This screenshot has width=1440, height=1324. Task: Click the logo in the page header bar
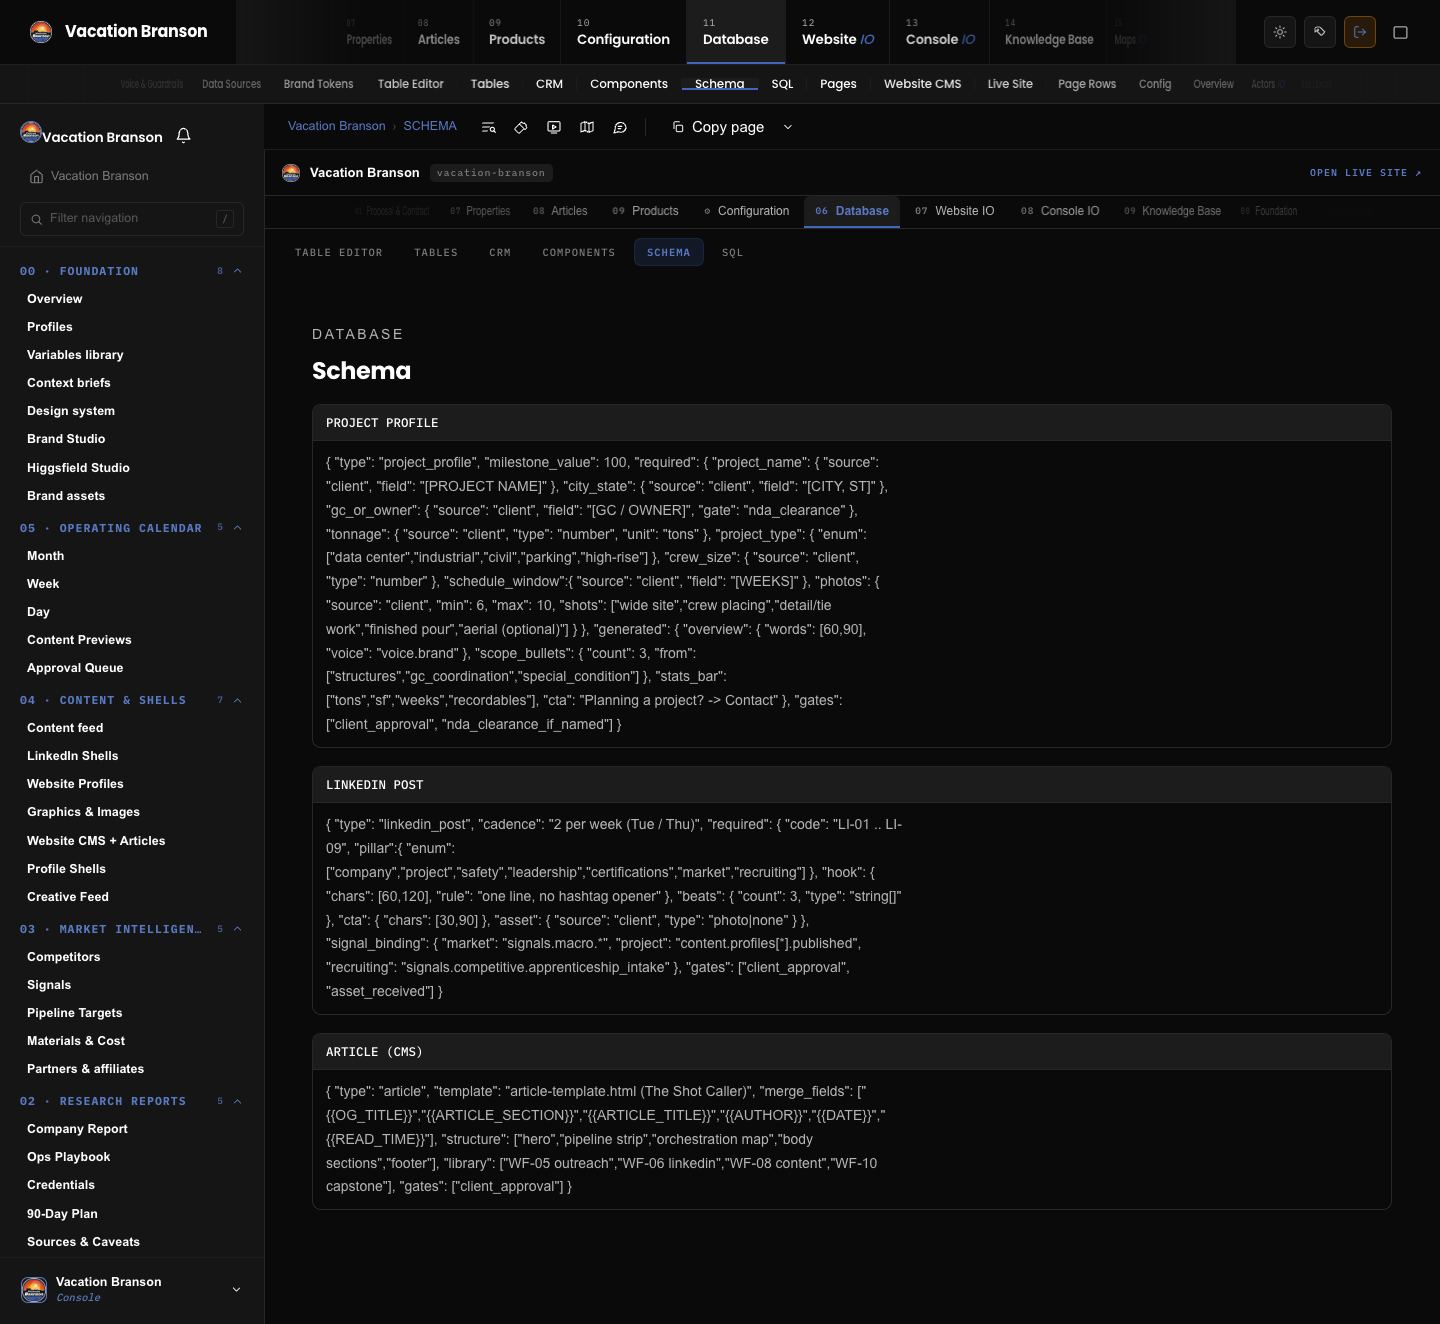pyautogui.click(x=291, y=173)
